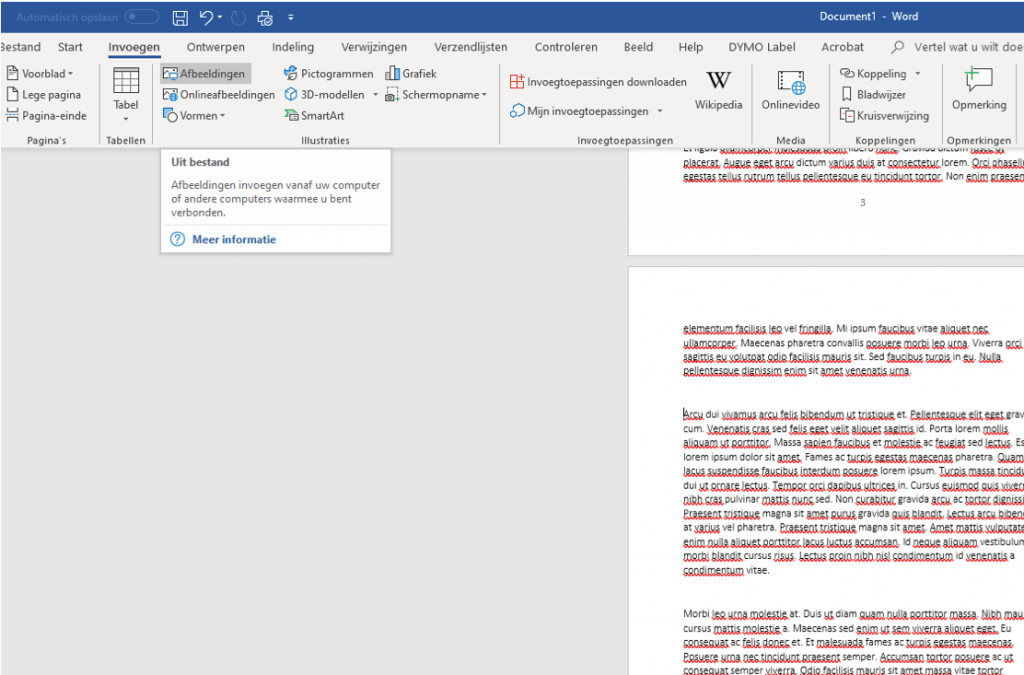Open the Schermopname screenshot dropdown
1024x675 pixels.
point(436,95)
